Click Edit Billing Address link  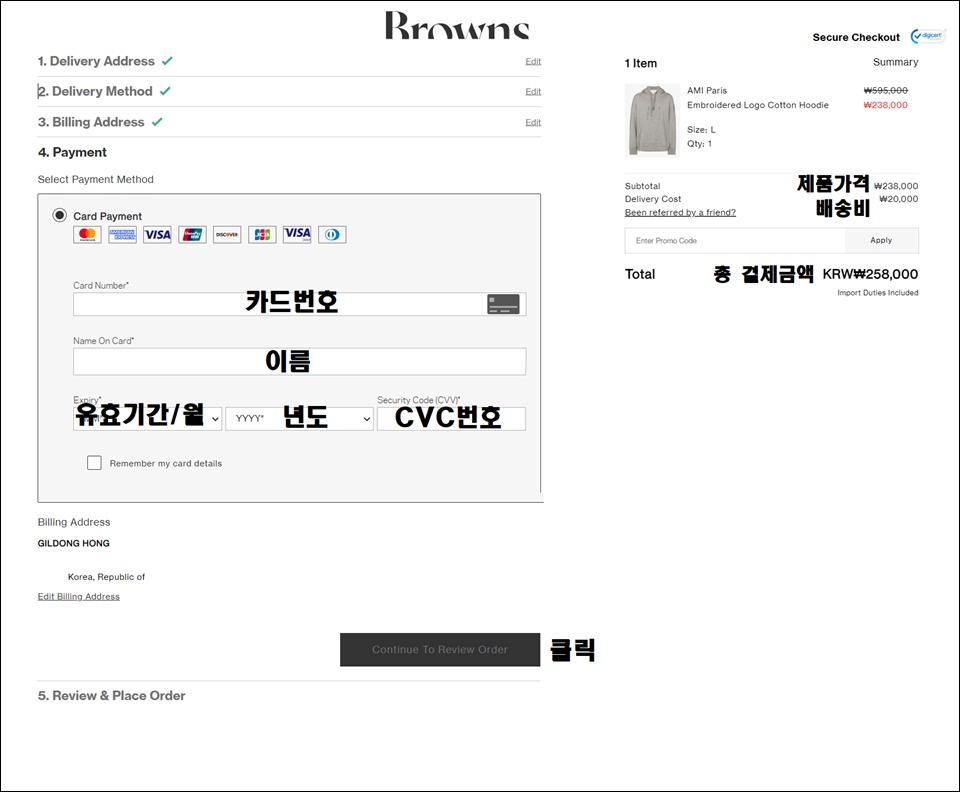tap(78, 596)
